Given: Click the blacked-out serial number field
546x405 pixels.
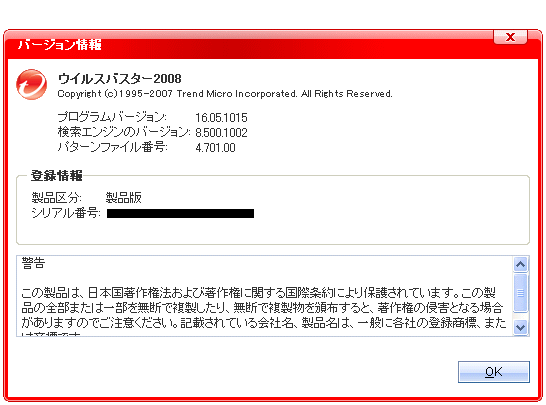Looking at the screenshot, I should [x=180, y=213].
